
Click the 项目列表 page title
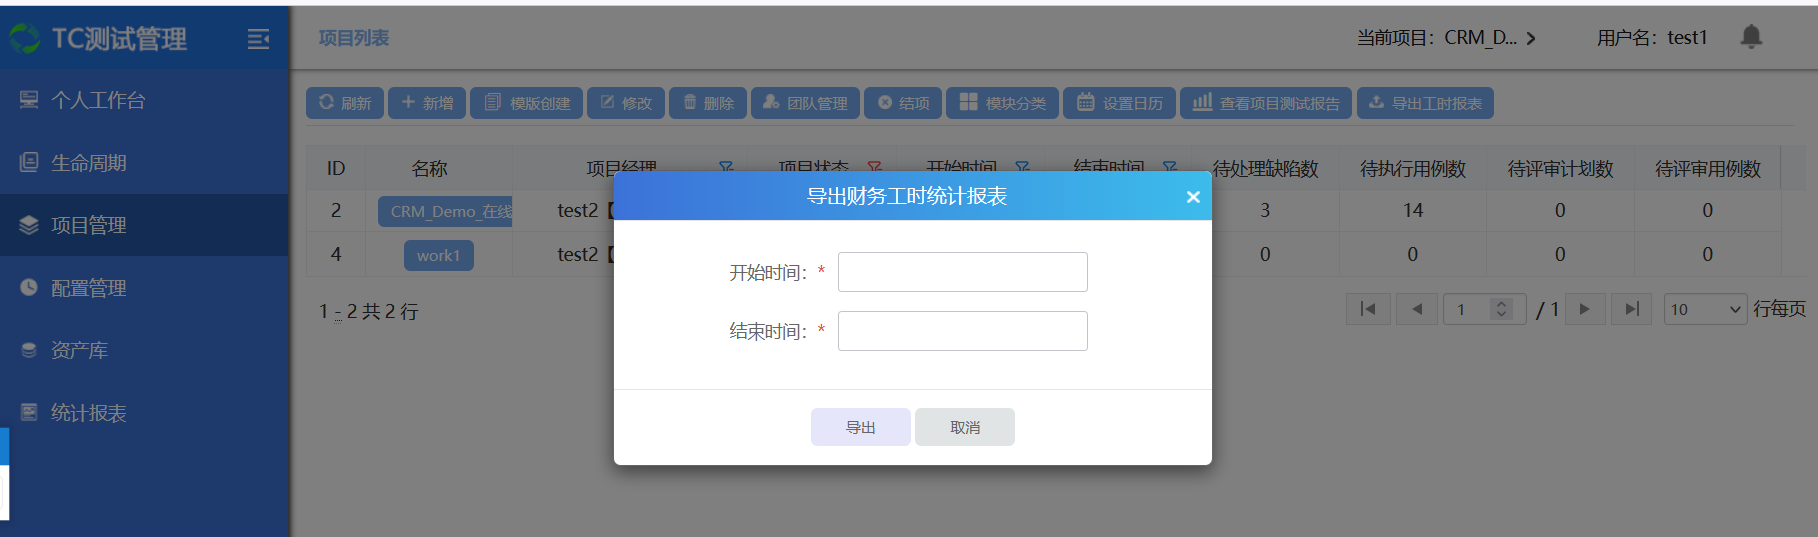click(354, 38)
